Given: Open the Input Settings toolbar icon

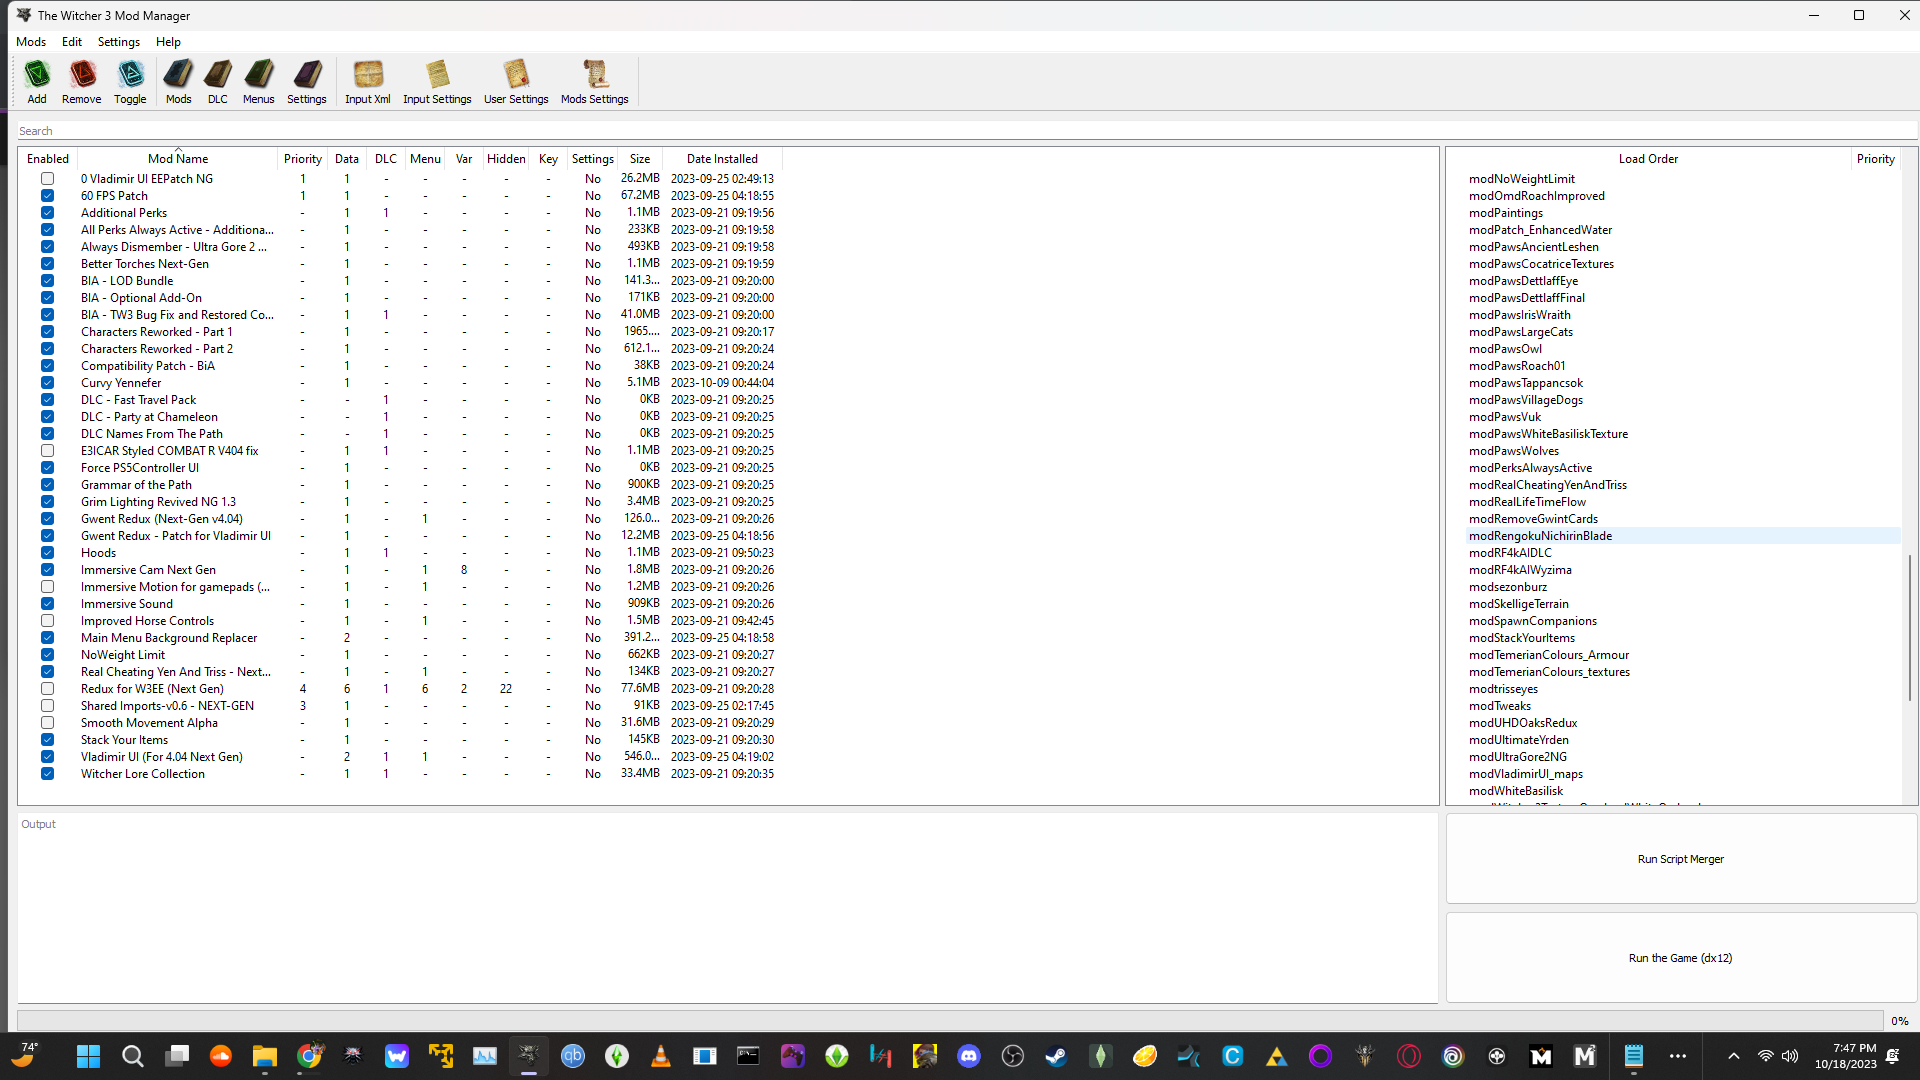Looking at the screenshot, I should [x=437, y=82].
